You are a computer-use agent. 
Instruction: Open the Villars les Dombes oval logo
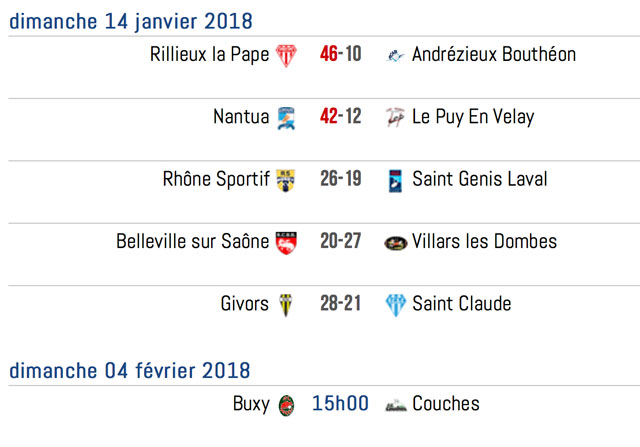coord(396,243)
